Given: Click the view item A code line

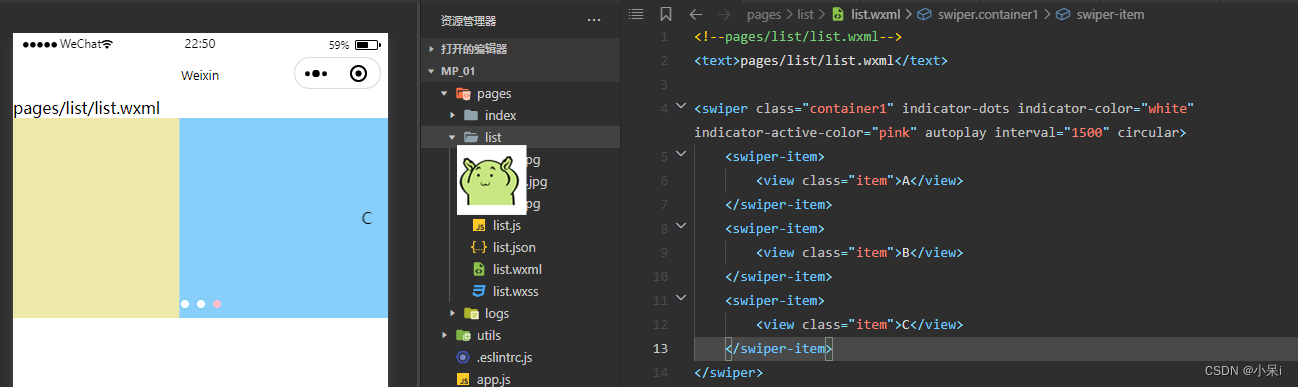Looking at the screenshot, I should [x=860, y=181].
